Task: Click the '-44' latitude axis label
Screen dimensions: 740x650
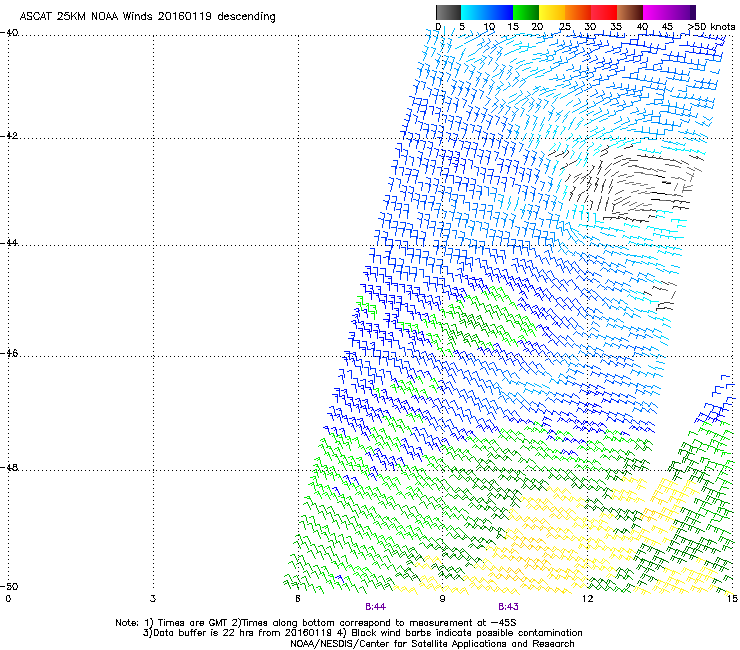Action: coord(9,243)
